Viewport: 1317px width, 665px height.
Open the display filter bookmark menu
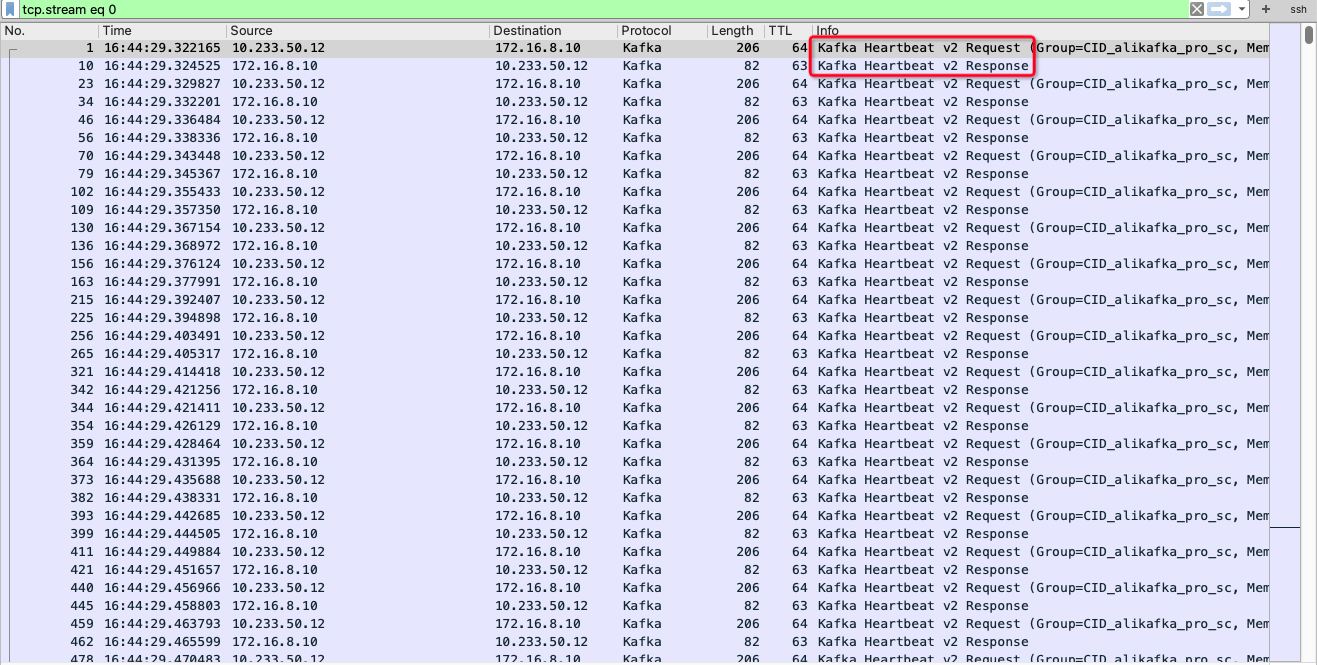coord(10,9)
